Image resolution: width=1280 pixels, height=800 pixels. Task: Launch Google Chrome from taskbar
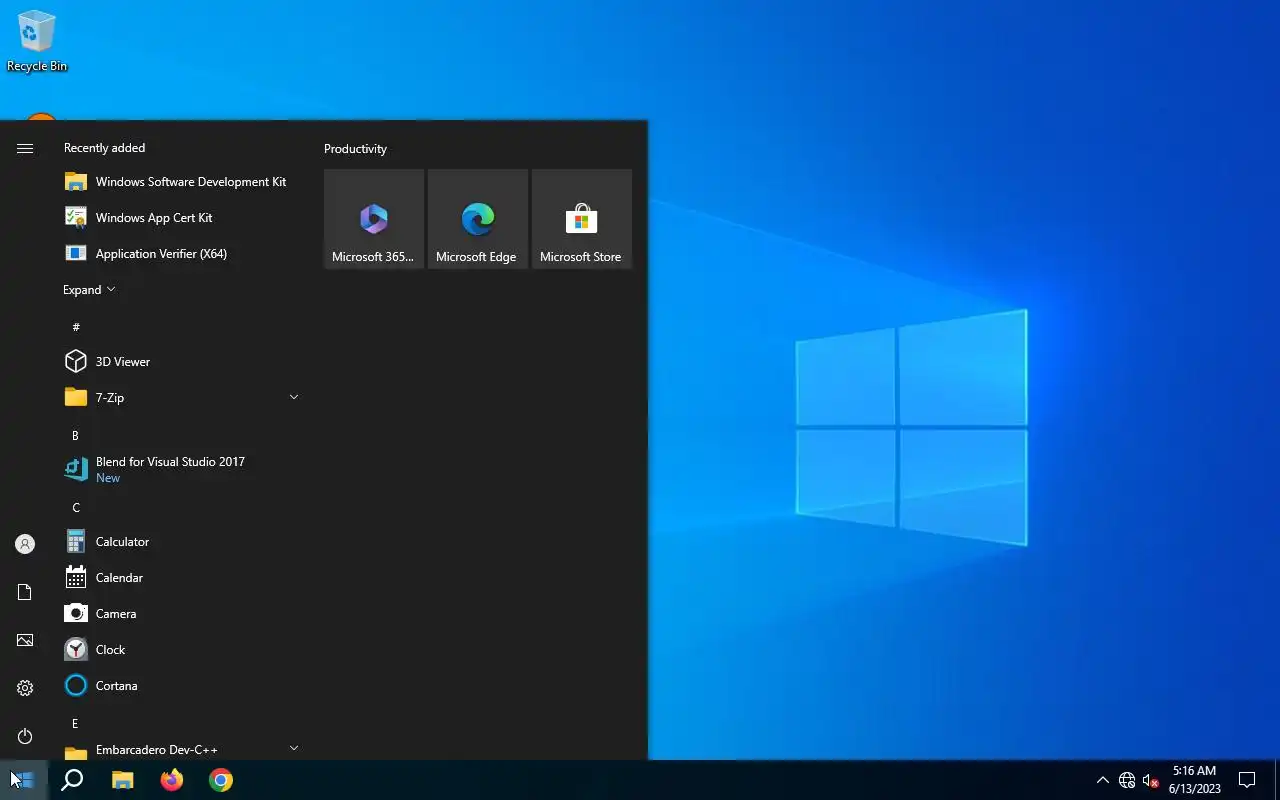(x=221, y=780)
